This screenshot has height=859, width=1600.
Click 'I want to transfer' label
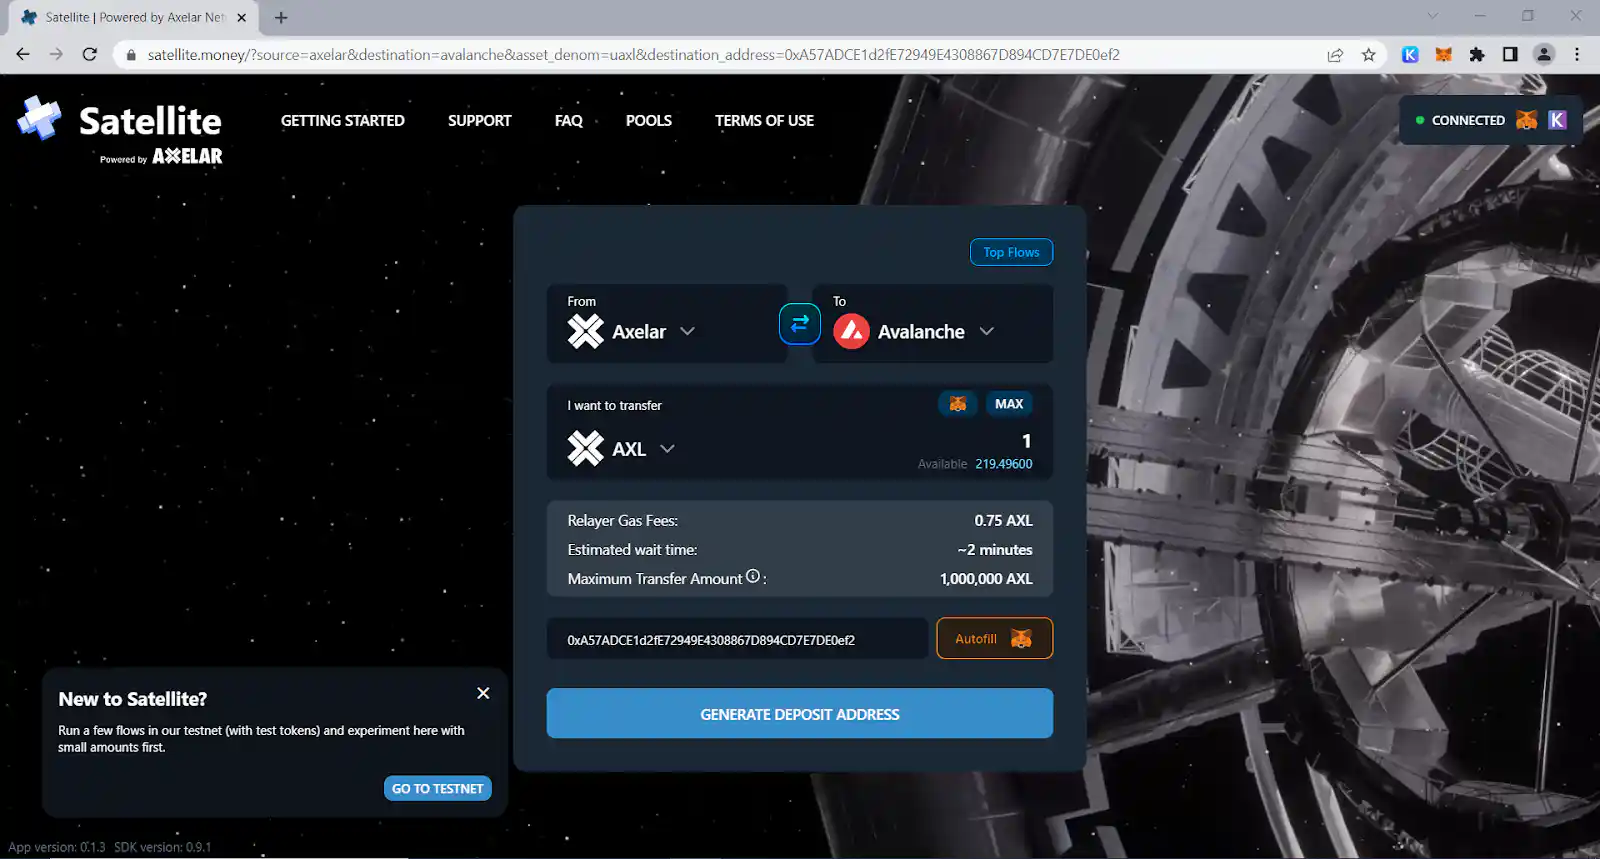(614, 405)
